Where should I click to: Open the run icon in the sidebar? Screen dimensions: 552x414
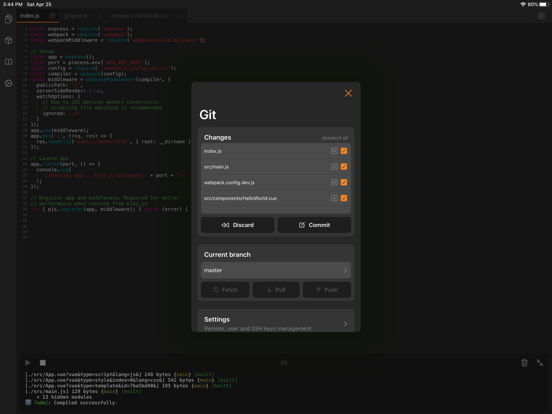click(x=8, y=83)
